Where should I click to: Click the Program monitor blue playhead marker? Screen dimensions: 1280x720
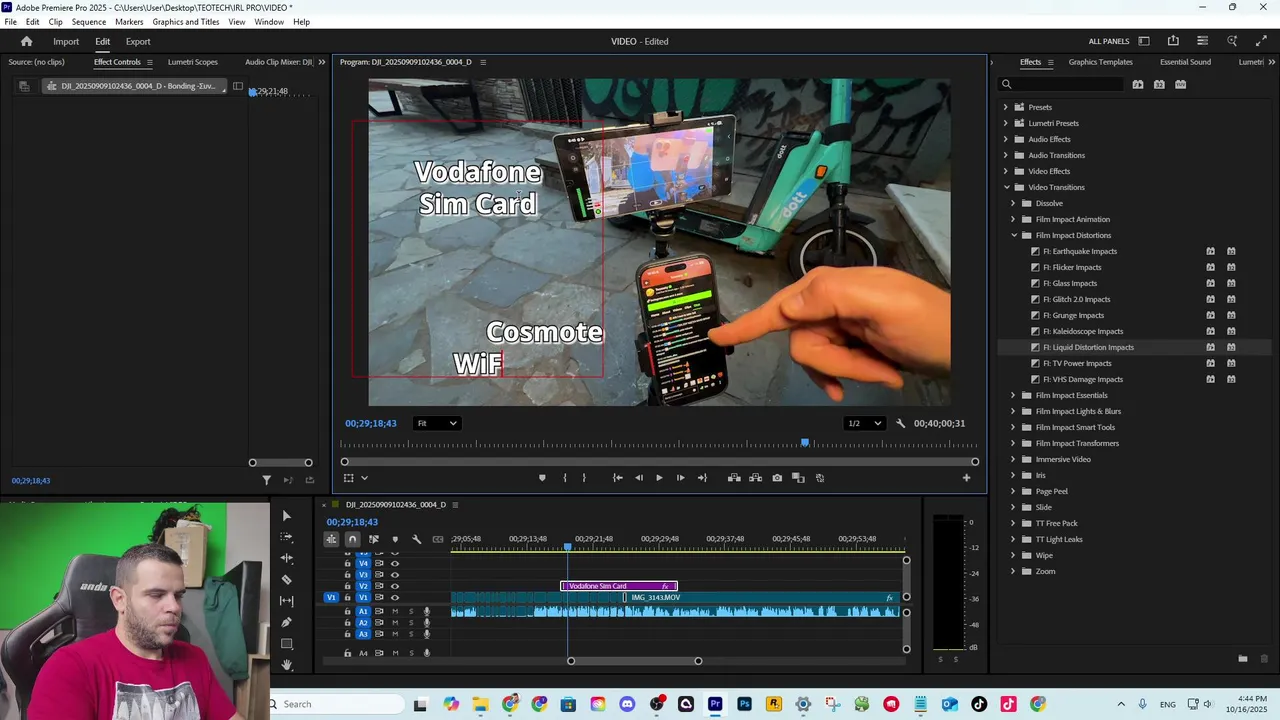pos(805,443)
